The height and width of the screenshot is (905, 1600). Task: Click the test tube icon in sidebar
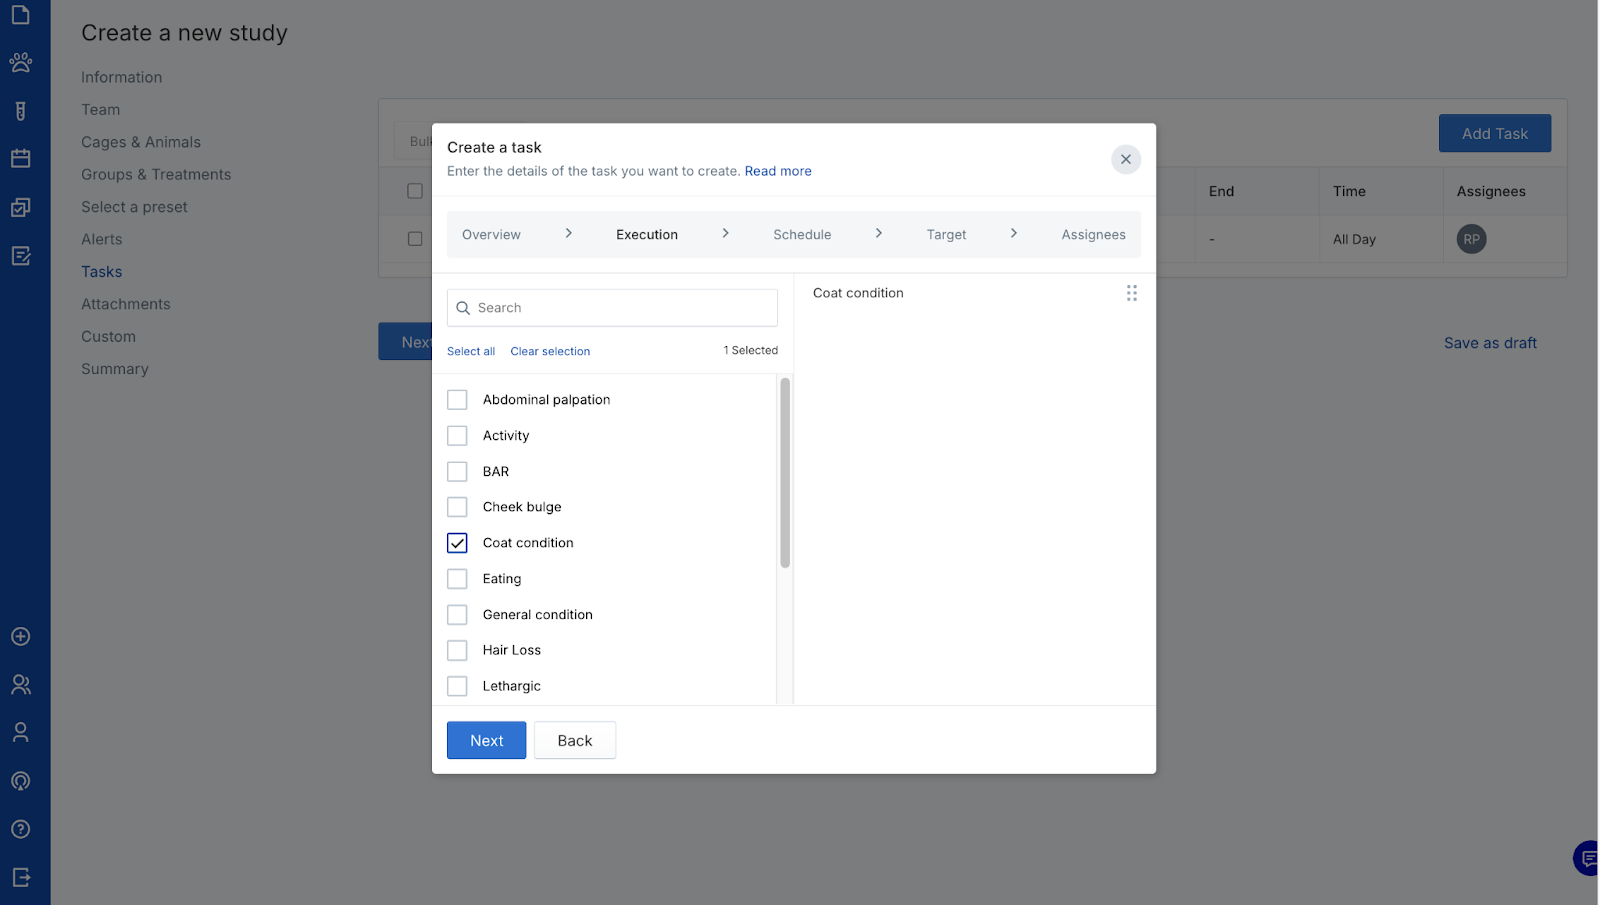coord(20,111)
